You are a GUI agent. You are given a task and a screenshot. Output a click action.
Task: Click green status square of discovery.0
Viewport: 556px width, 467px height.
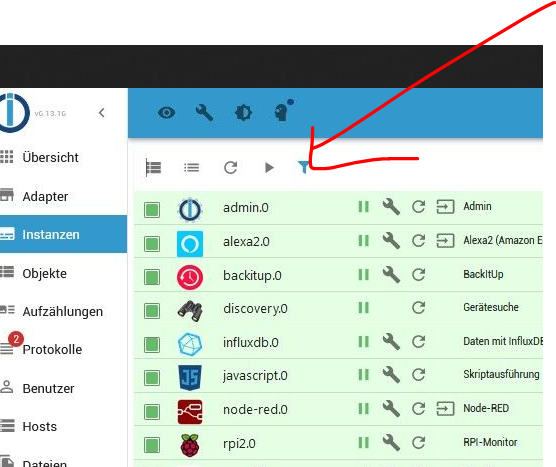152,311
